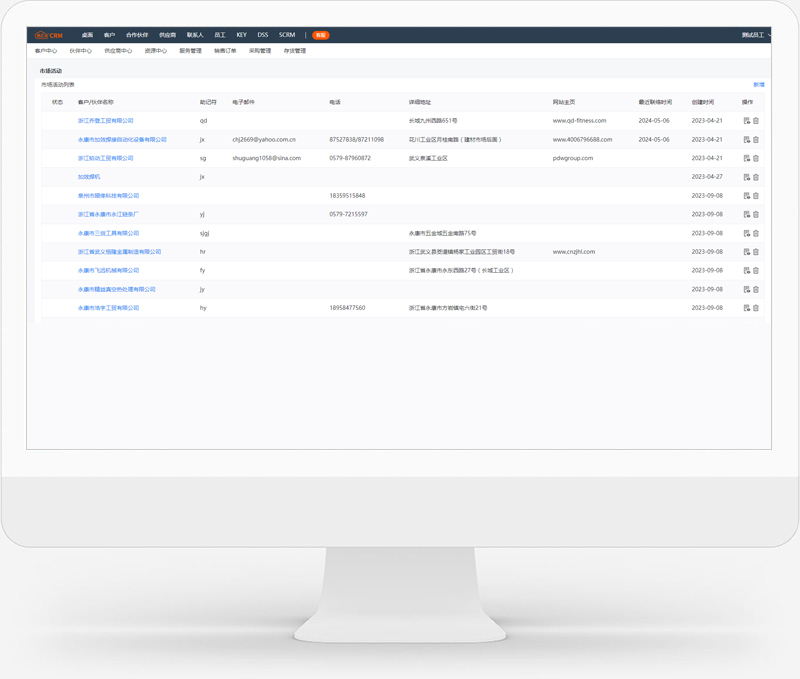Click the edit icon in the hy row
Screen dimensions: 800x679
(746, 308)
